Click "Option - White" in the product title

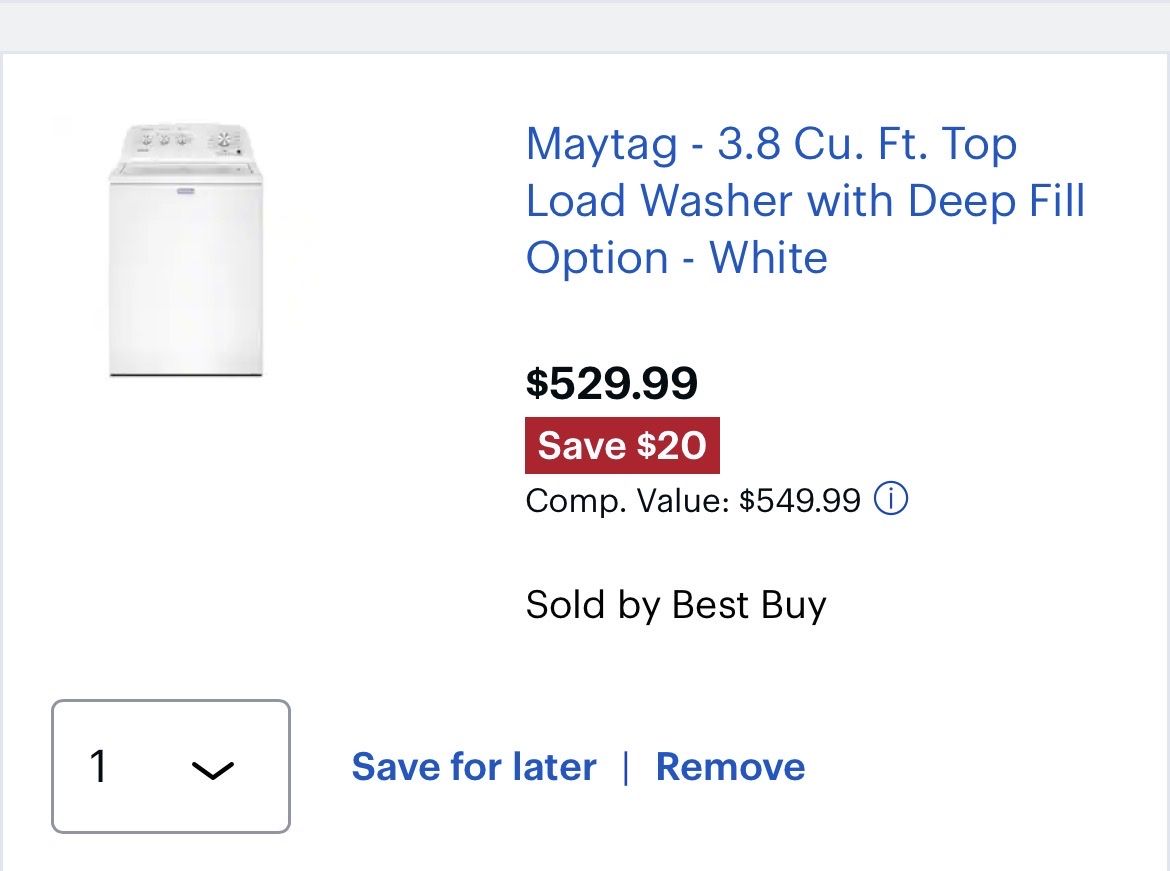[x=677, y=258]
